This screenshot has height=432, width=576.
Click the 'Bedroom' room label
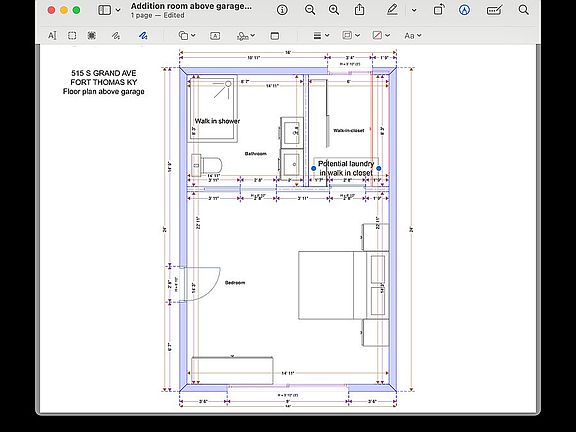click(x=235, y=282)
